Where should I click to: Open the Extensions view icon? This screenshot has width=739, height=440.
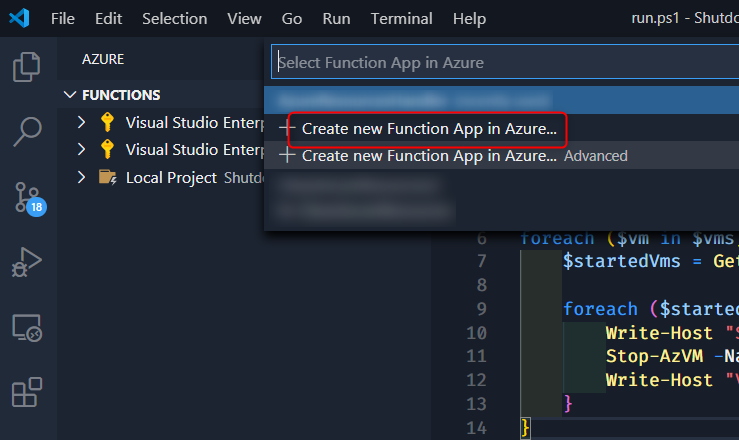pos(27,392)
